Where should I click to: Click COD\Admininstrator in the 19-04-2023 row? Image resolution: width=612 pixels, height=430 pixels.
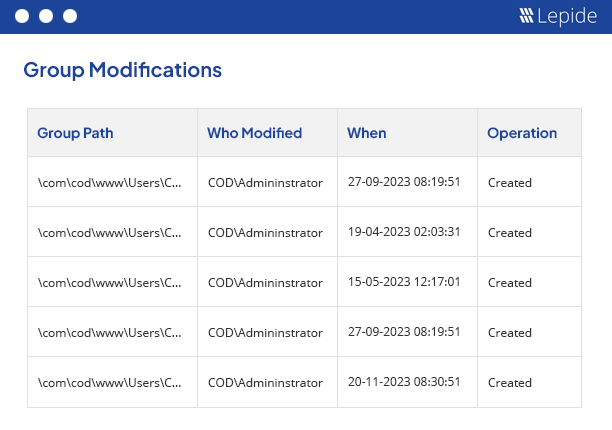point(265,232)
